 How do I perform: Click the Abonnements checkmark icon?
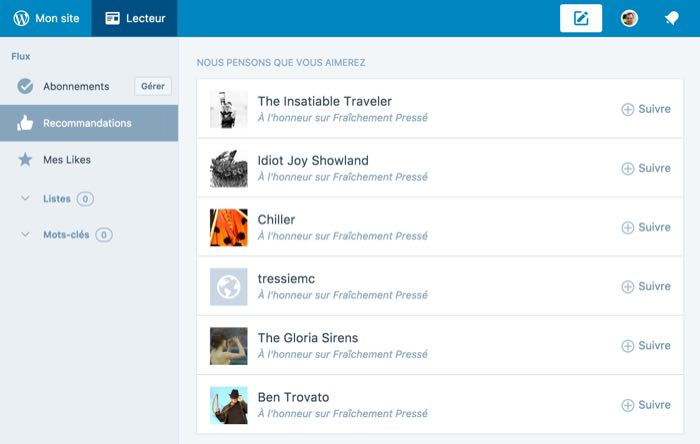click(25, 86)
